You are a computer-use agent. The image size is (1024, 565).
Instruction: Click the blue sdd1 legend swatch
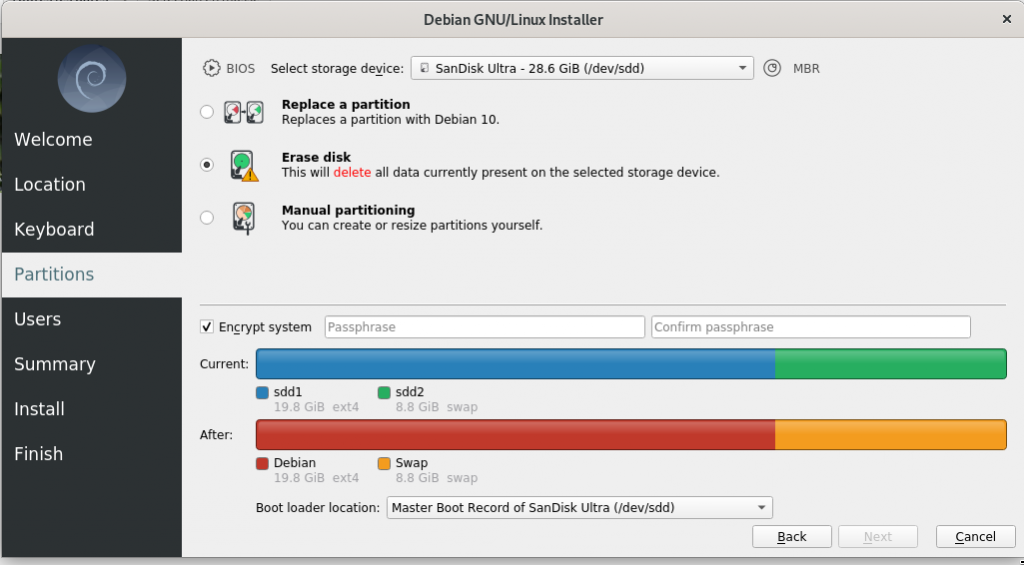point(263,393)
